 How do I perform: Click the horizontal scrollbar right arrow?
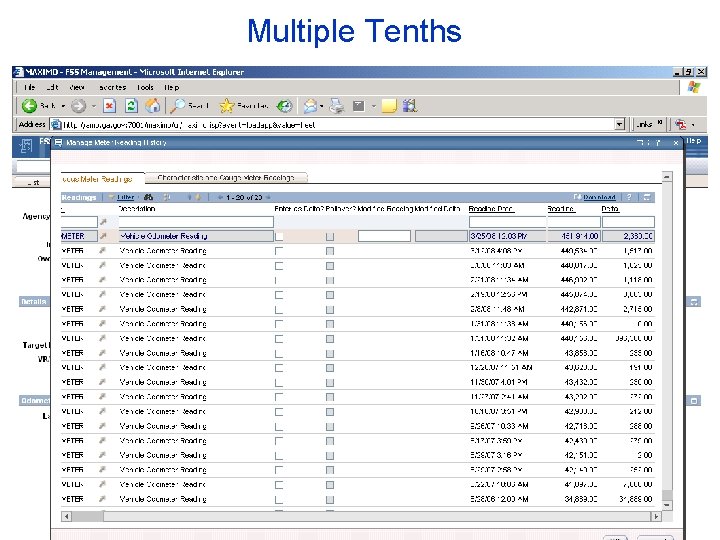pyautogui.click(x=656, y=517)
